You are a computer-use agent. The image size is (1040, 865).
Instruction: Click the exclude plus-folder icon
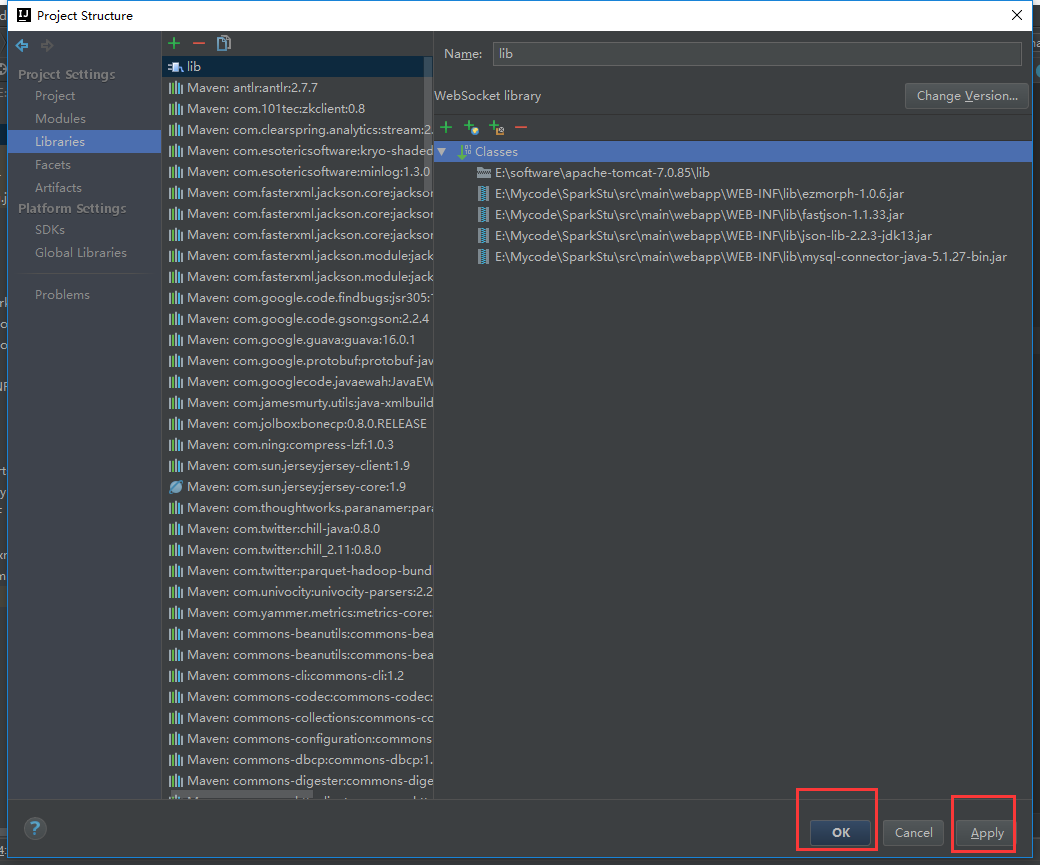coord(496,127)
